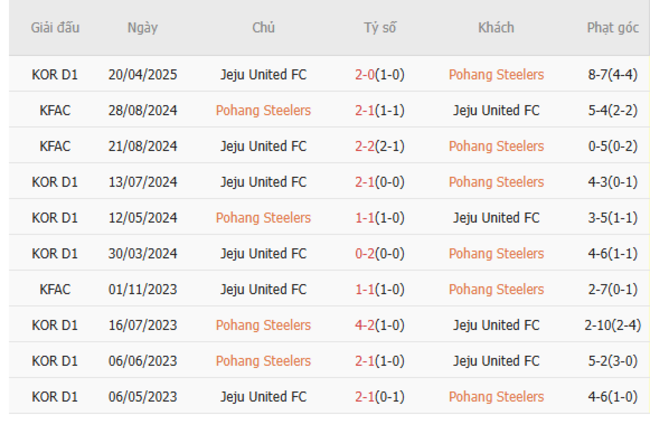Screen dimensions: 650x434
Task: Select the "Chủ" column header
Action: point(263,28)
